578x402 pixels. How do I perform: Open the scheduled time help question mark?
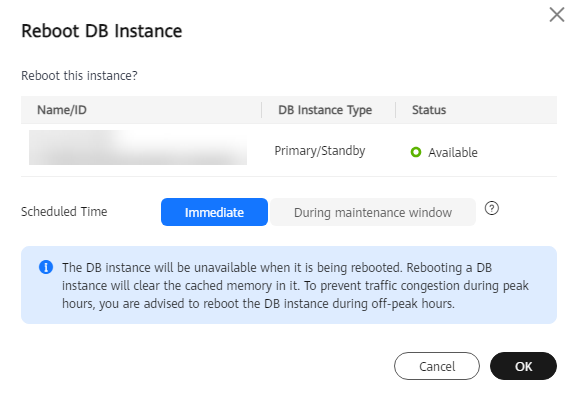tap(492, 208)
